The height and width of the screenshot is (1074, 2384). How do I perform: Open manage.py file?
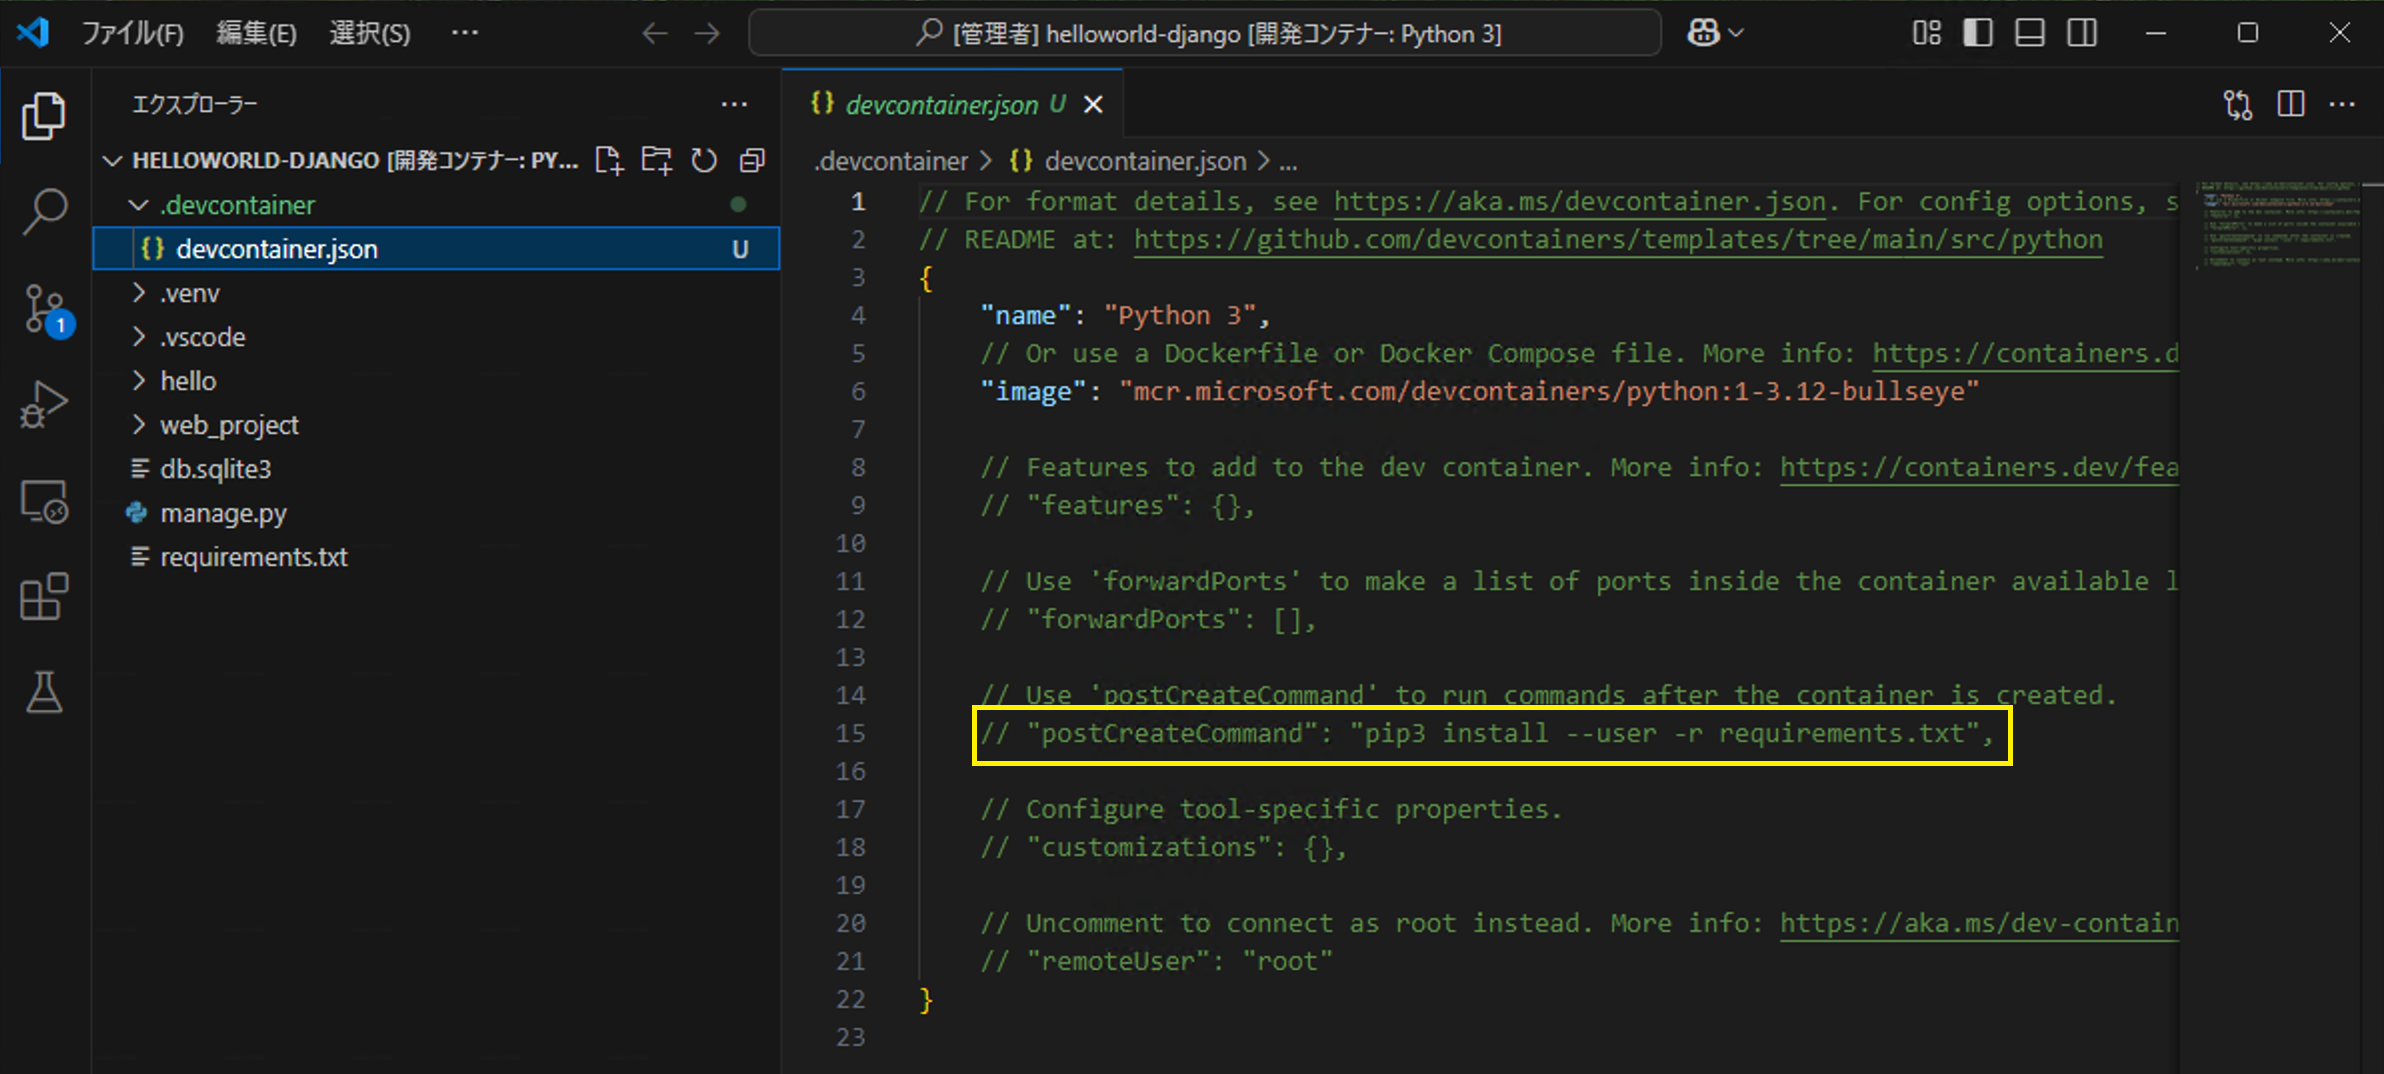click(x=223, y=513)
